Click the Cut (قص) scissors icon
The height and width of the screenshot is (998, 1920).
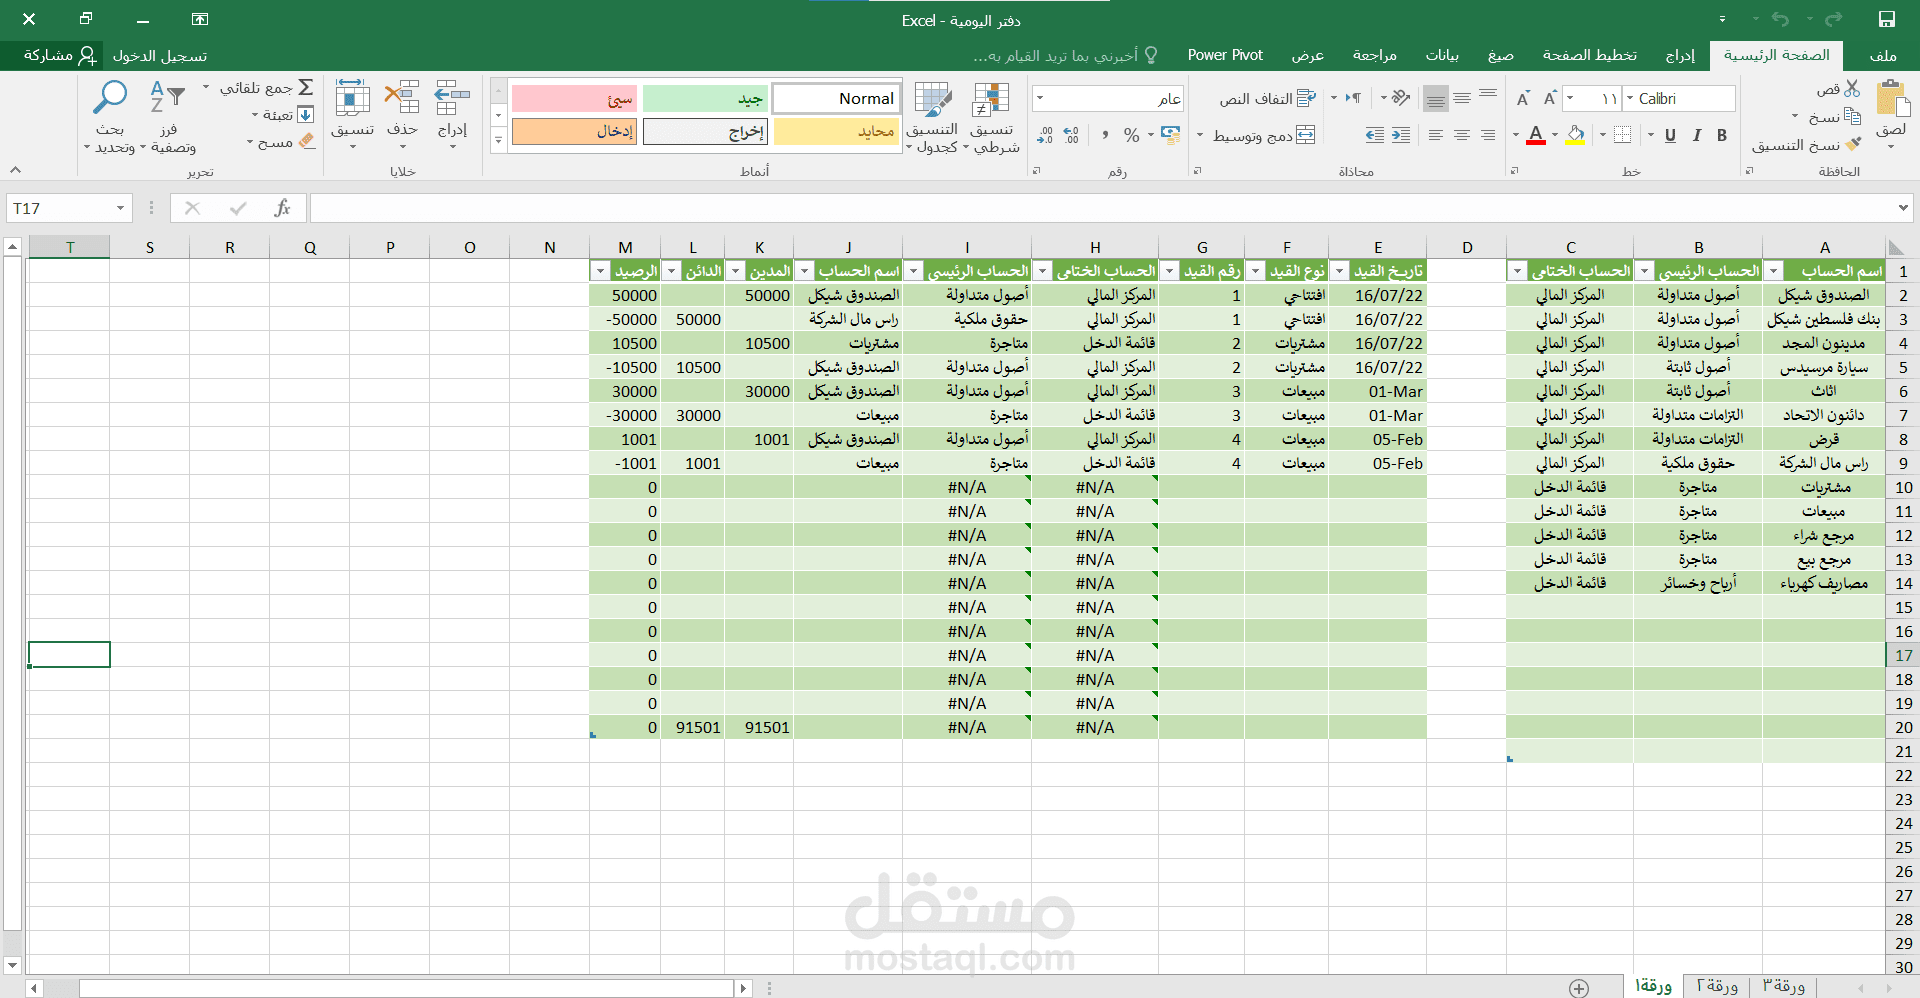[x=1852, y=89]
